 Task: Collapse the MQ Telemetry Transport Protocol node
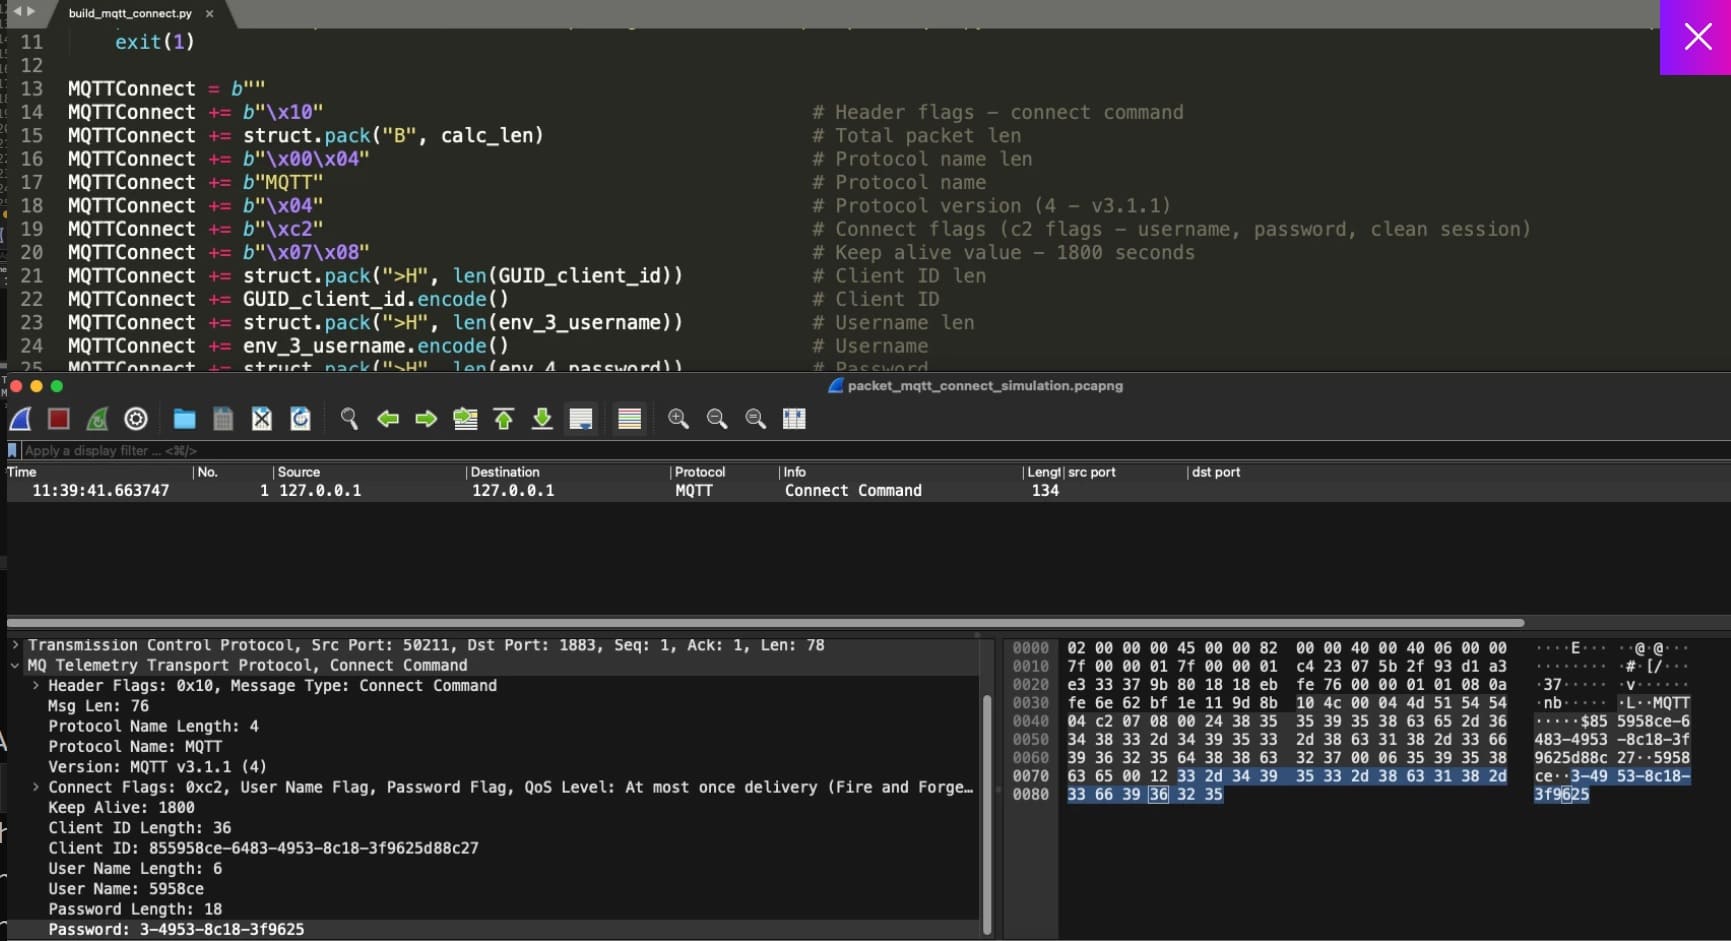(x=15, y=666)
